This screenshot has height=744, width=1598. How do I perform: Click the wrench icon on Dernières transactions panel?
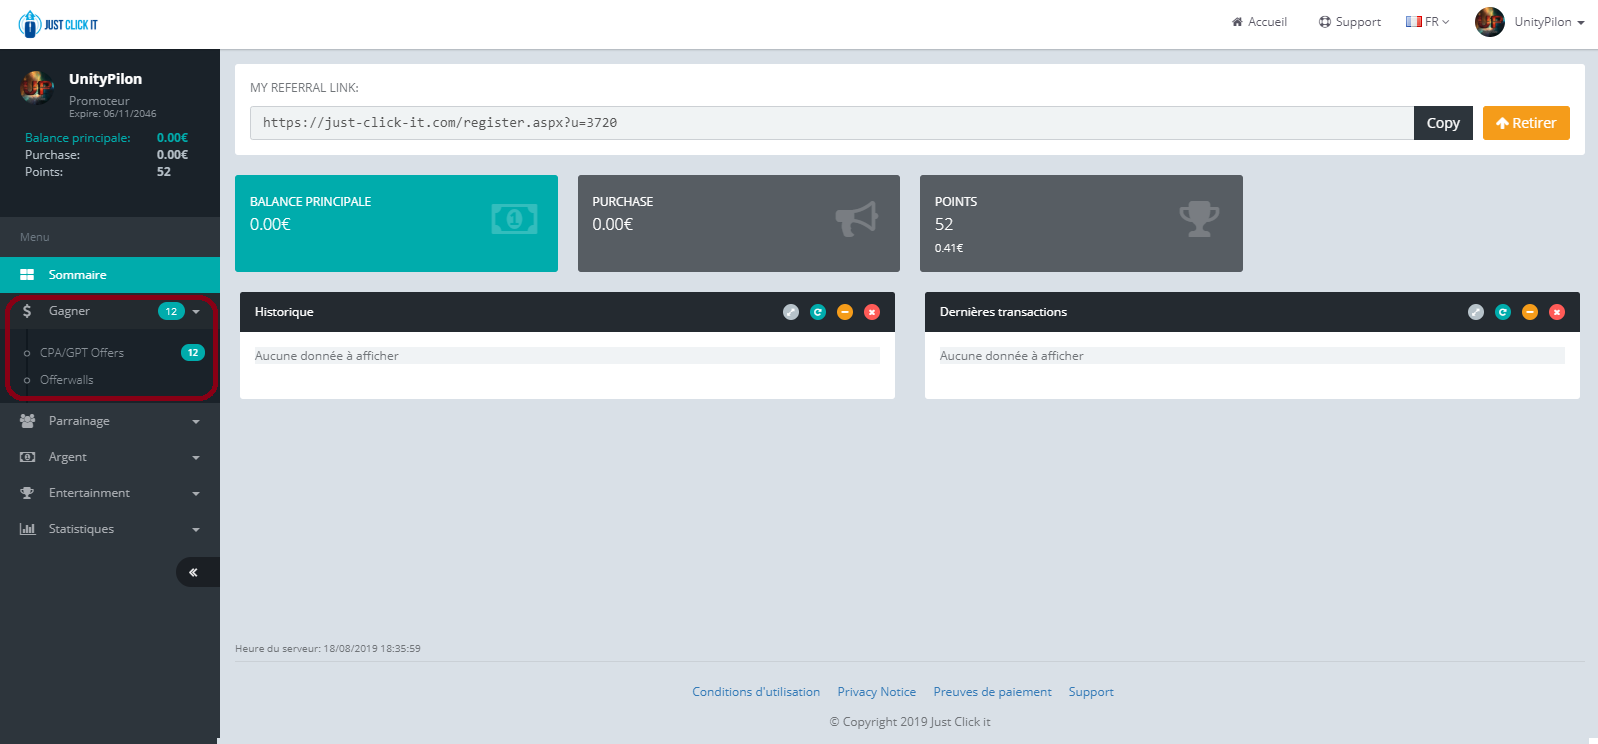point(1476,312)
